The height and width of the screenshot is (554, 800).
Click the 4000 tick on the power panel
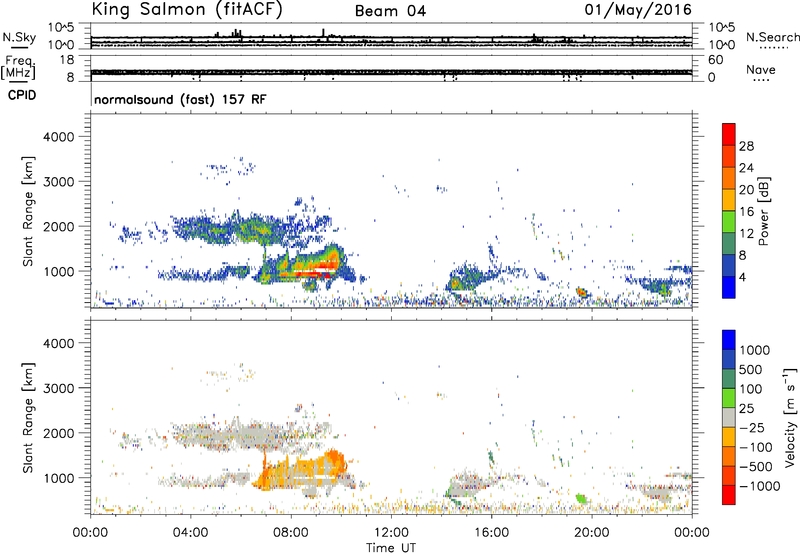58,137
